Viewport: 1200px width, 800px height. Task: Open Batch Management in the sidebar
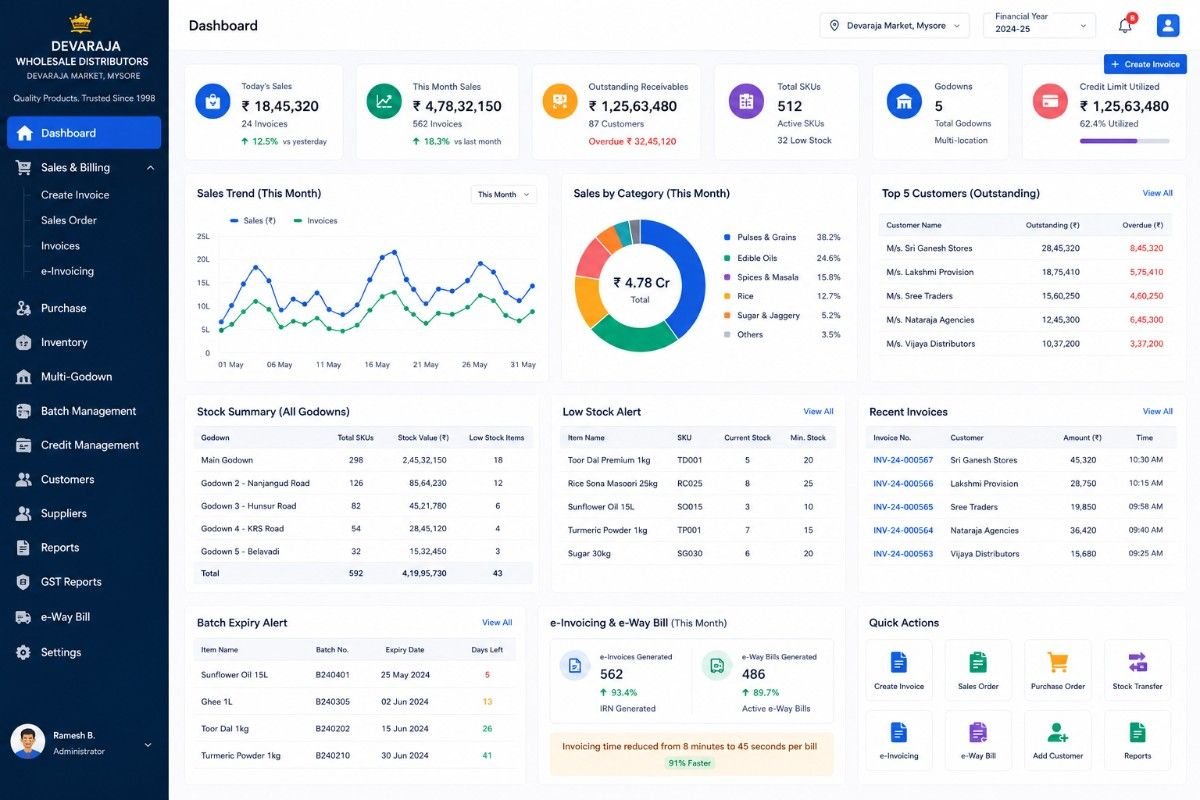coord(84,411)
